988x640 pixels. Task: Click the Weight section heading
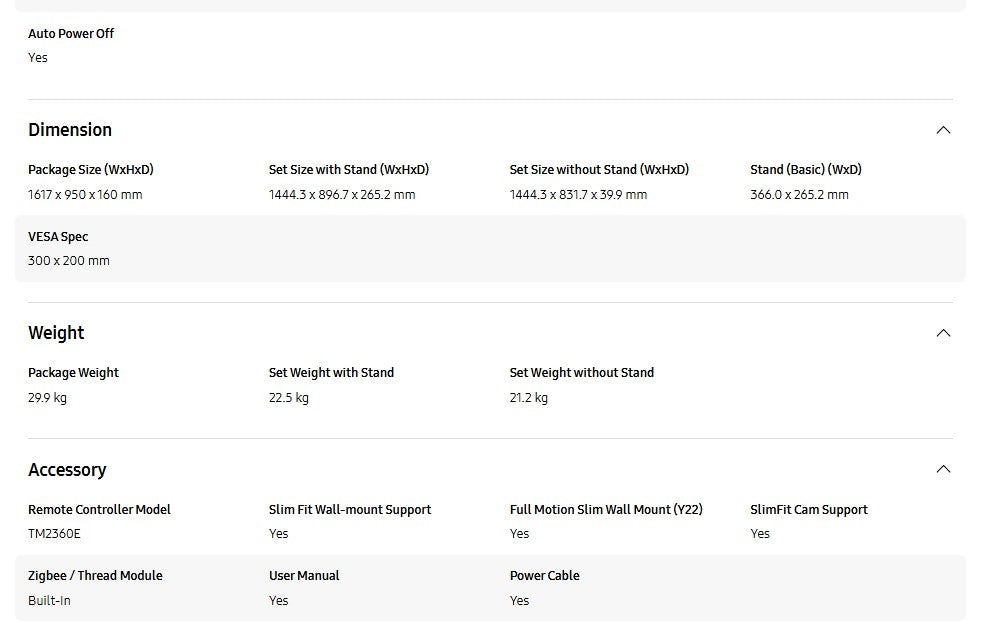tap(56, 333)
